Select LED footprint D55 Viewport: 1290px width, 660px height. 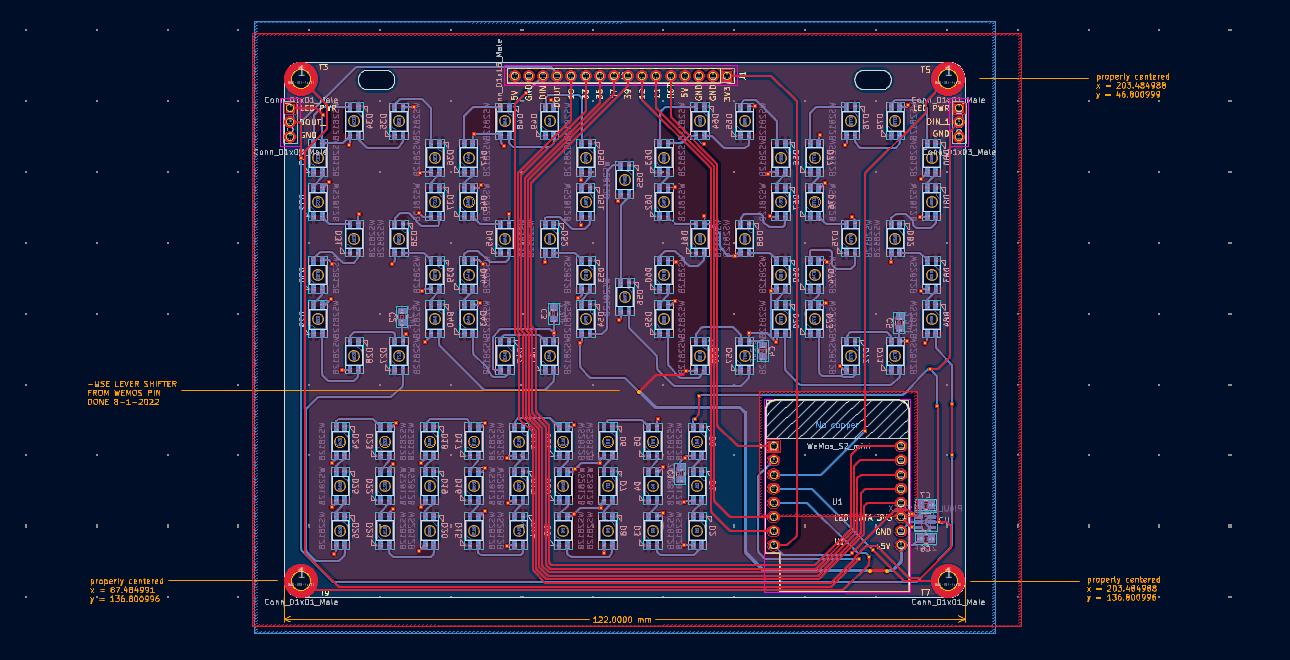point(625,179)
